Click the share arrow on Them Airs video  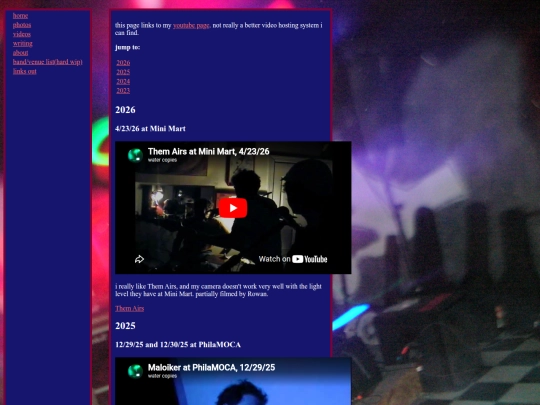coord(139,259)
